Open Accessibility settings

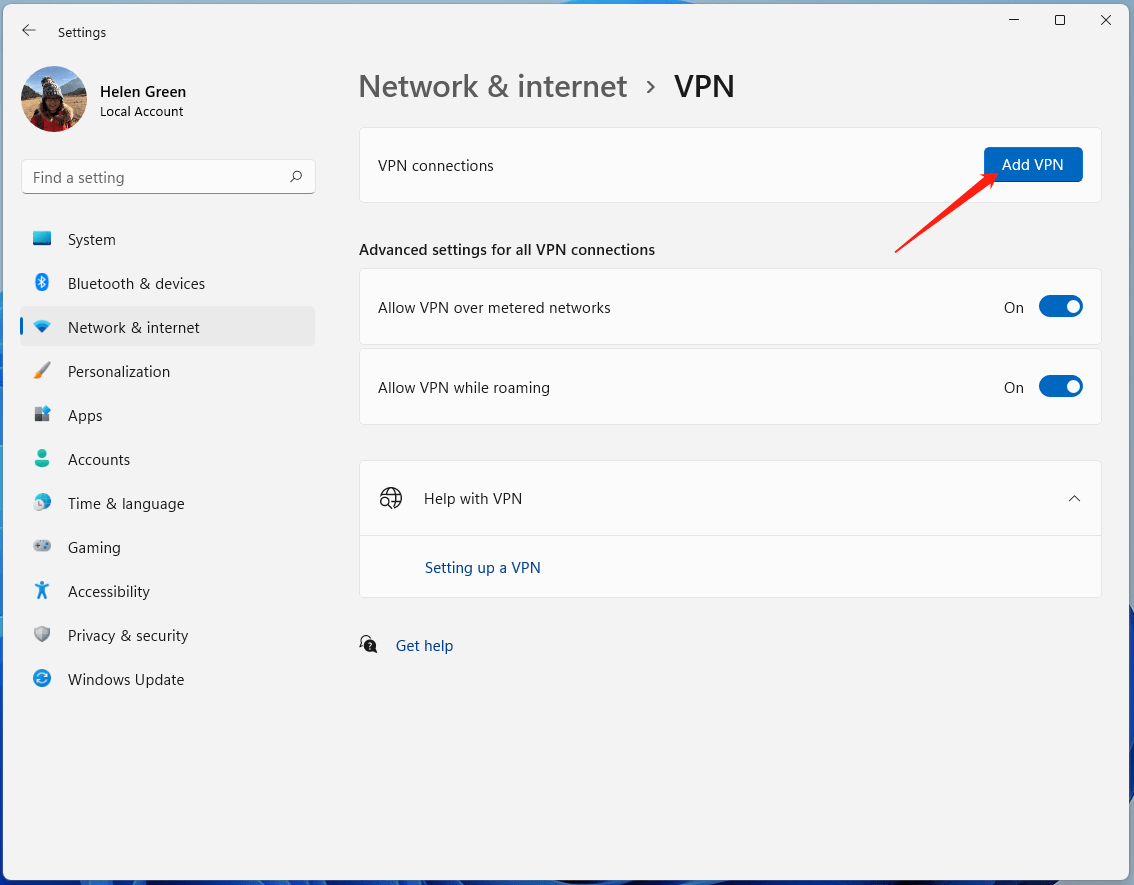(x=168, y=592)
